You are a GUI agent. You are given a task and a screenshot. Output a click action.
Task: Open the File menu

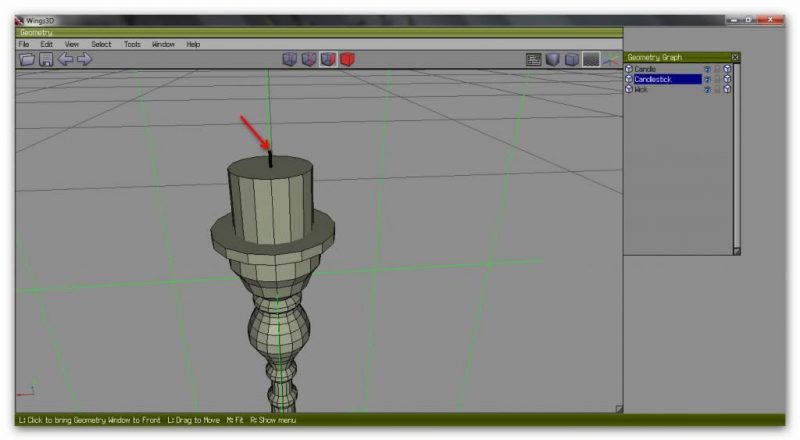[x=23, y=44]
